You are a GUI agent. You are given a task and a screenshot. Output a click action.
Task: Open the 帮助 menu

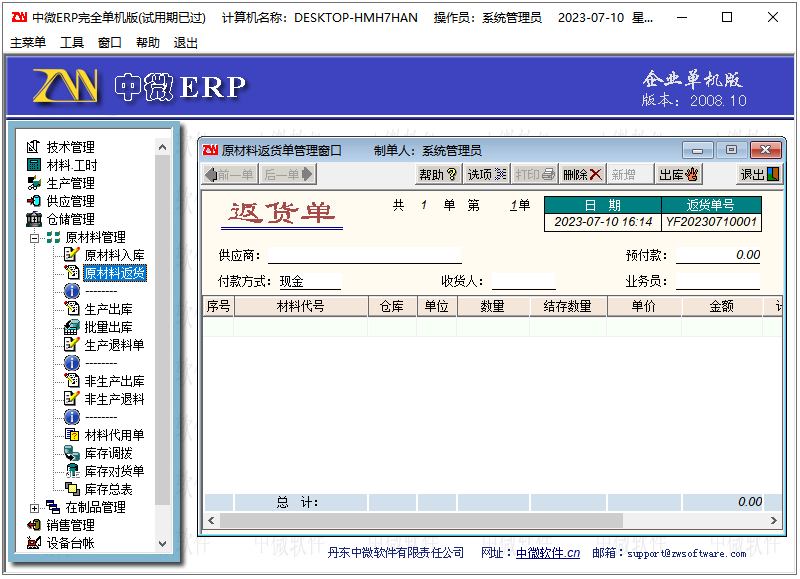[148, 43]
